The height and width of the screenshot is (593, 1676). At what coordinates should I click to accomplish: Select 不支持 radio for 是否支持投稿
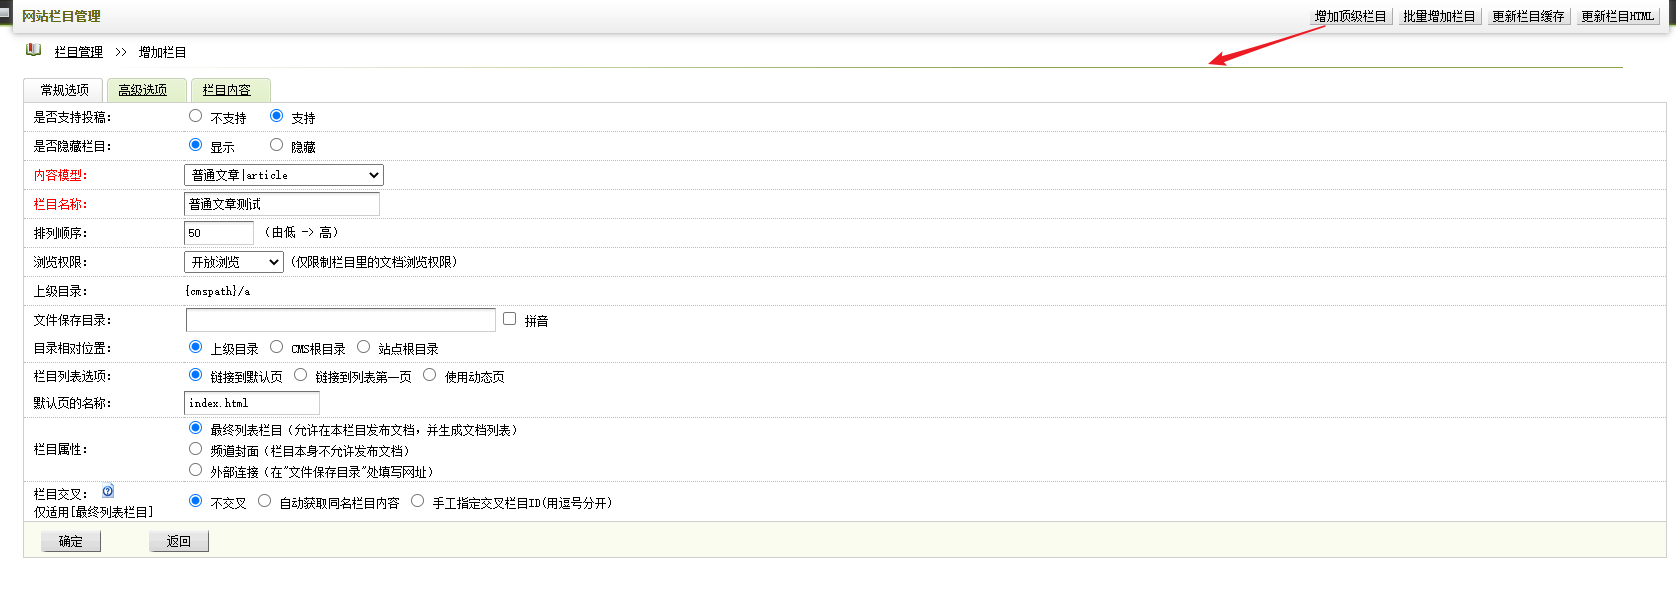pos(196,116)
